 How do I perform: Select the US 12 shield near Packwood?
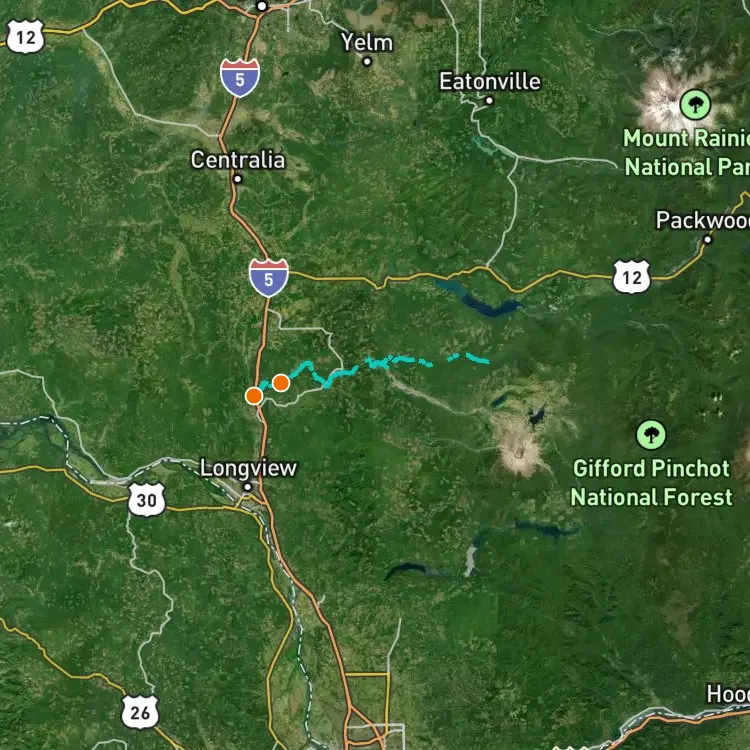[632, 277]
